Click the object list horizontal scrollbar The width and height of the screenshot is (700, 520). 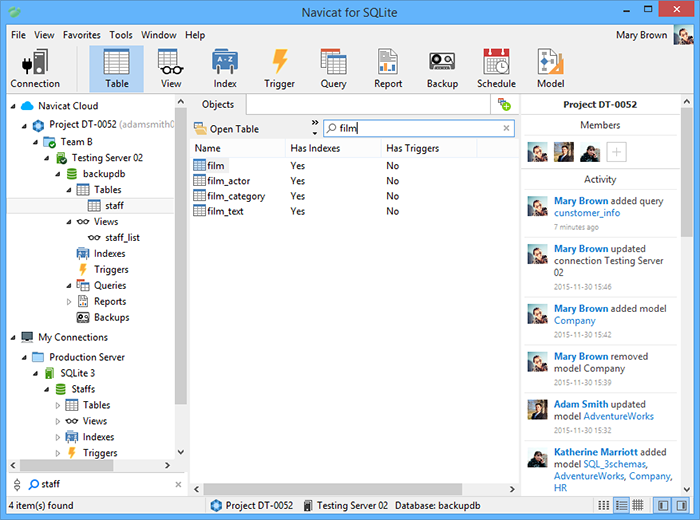(x=333, y=489)
